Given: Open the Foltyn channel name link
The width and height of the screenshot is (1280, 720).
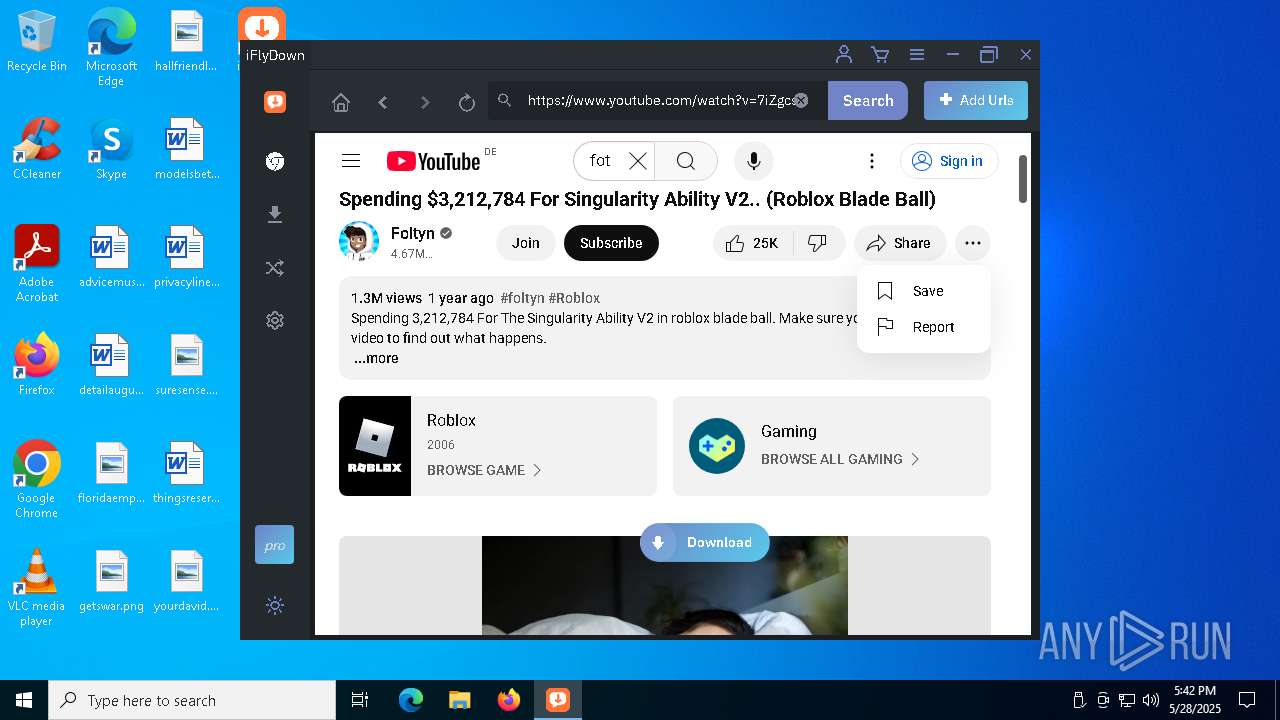Looking at the screenshot, I should (413, 233).
